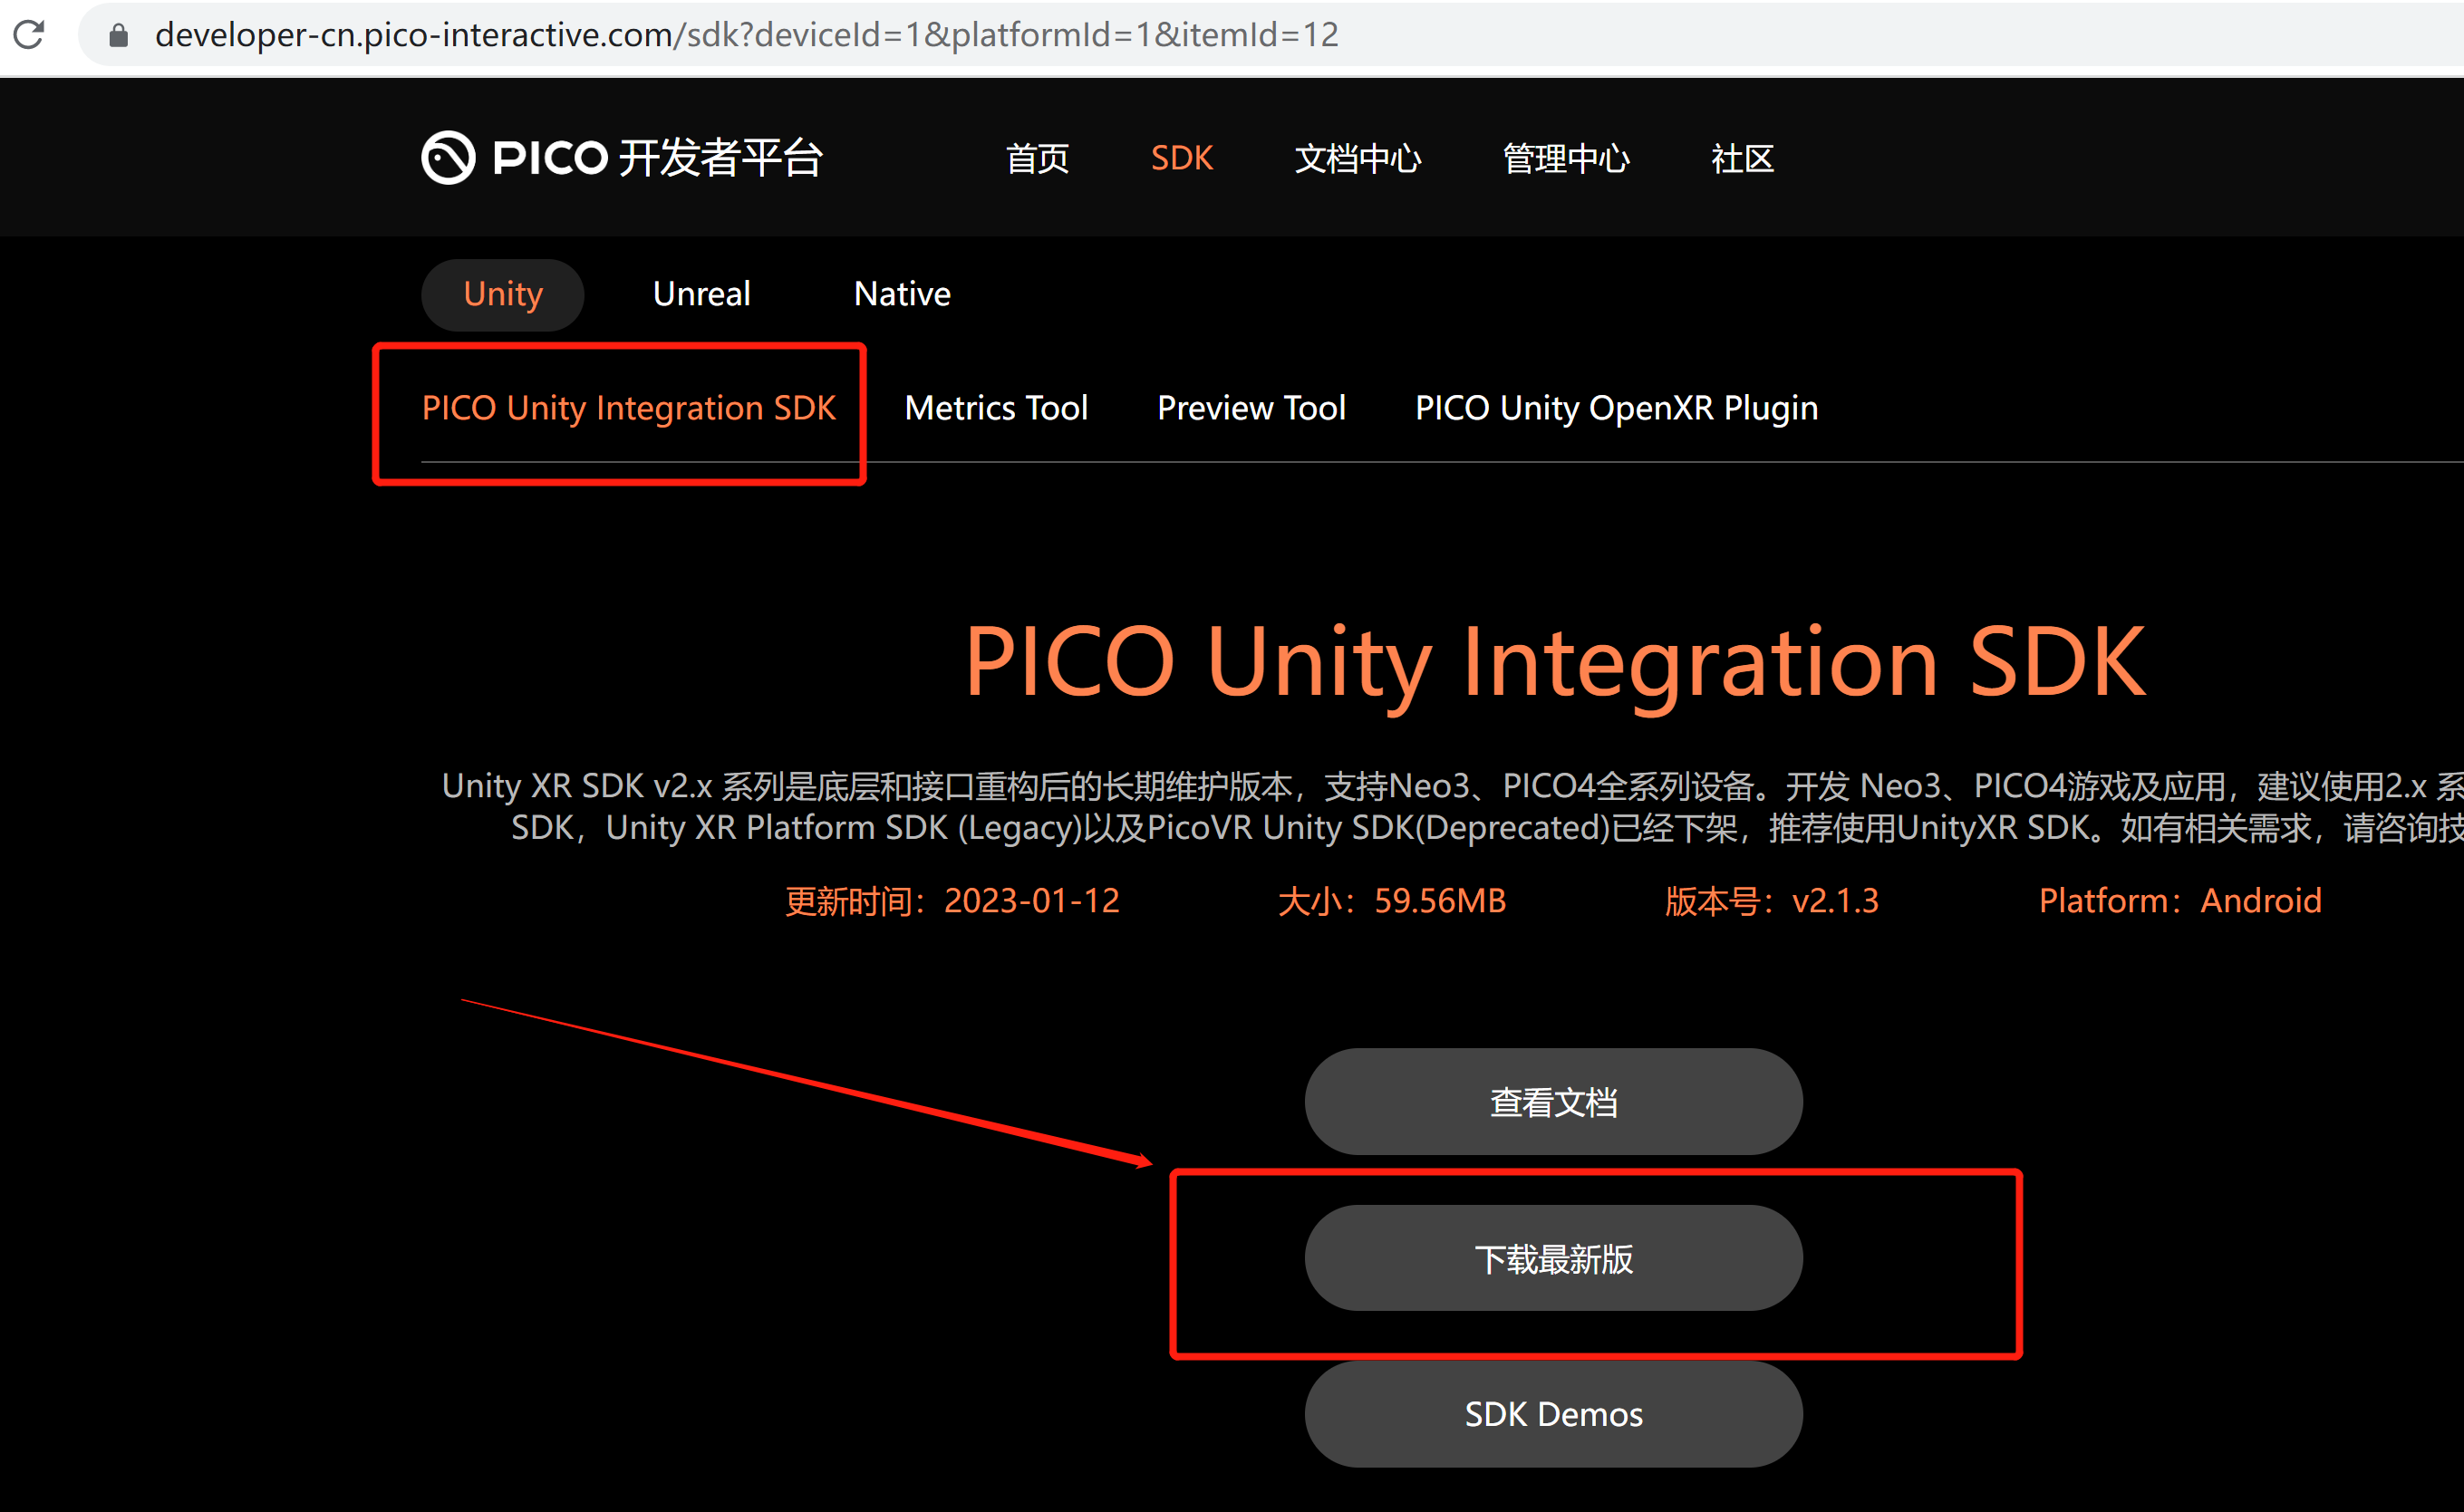Viewport: 2464px width, 1512px height.
Task: Open the SDK menu item
Action: tap(1181, 158)
